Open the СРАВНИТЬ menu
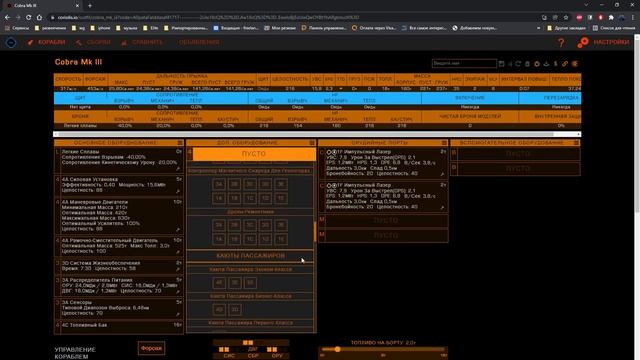This screenshot has width=640, height=360. point(142,42)
